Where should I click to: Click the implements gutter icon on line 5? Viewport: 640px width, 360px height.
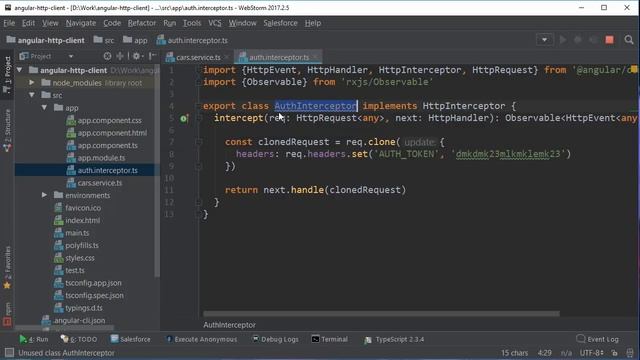(x=184, y=118)
